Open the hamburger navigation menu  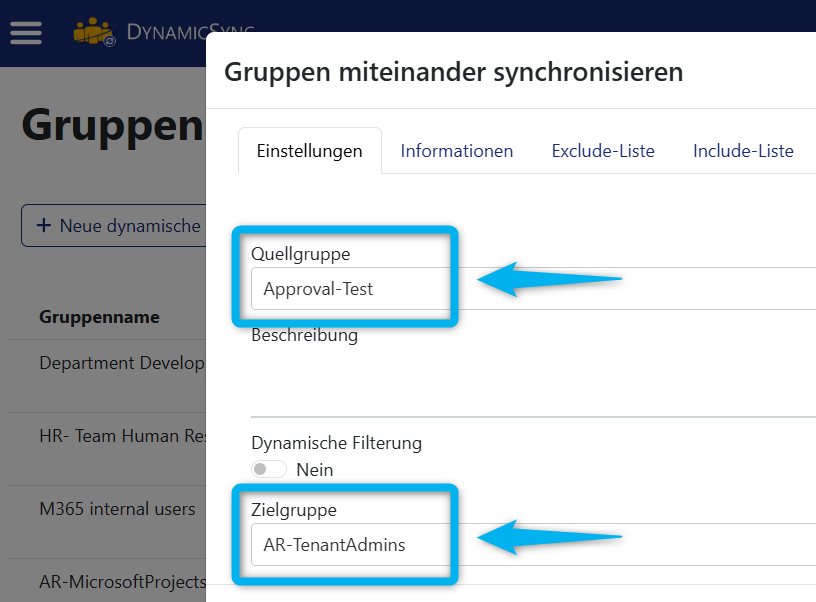pyautogui.click(x=25, y=32)
